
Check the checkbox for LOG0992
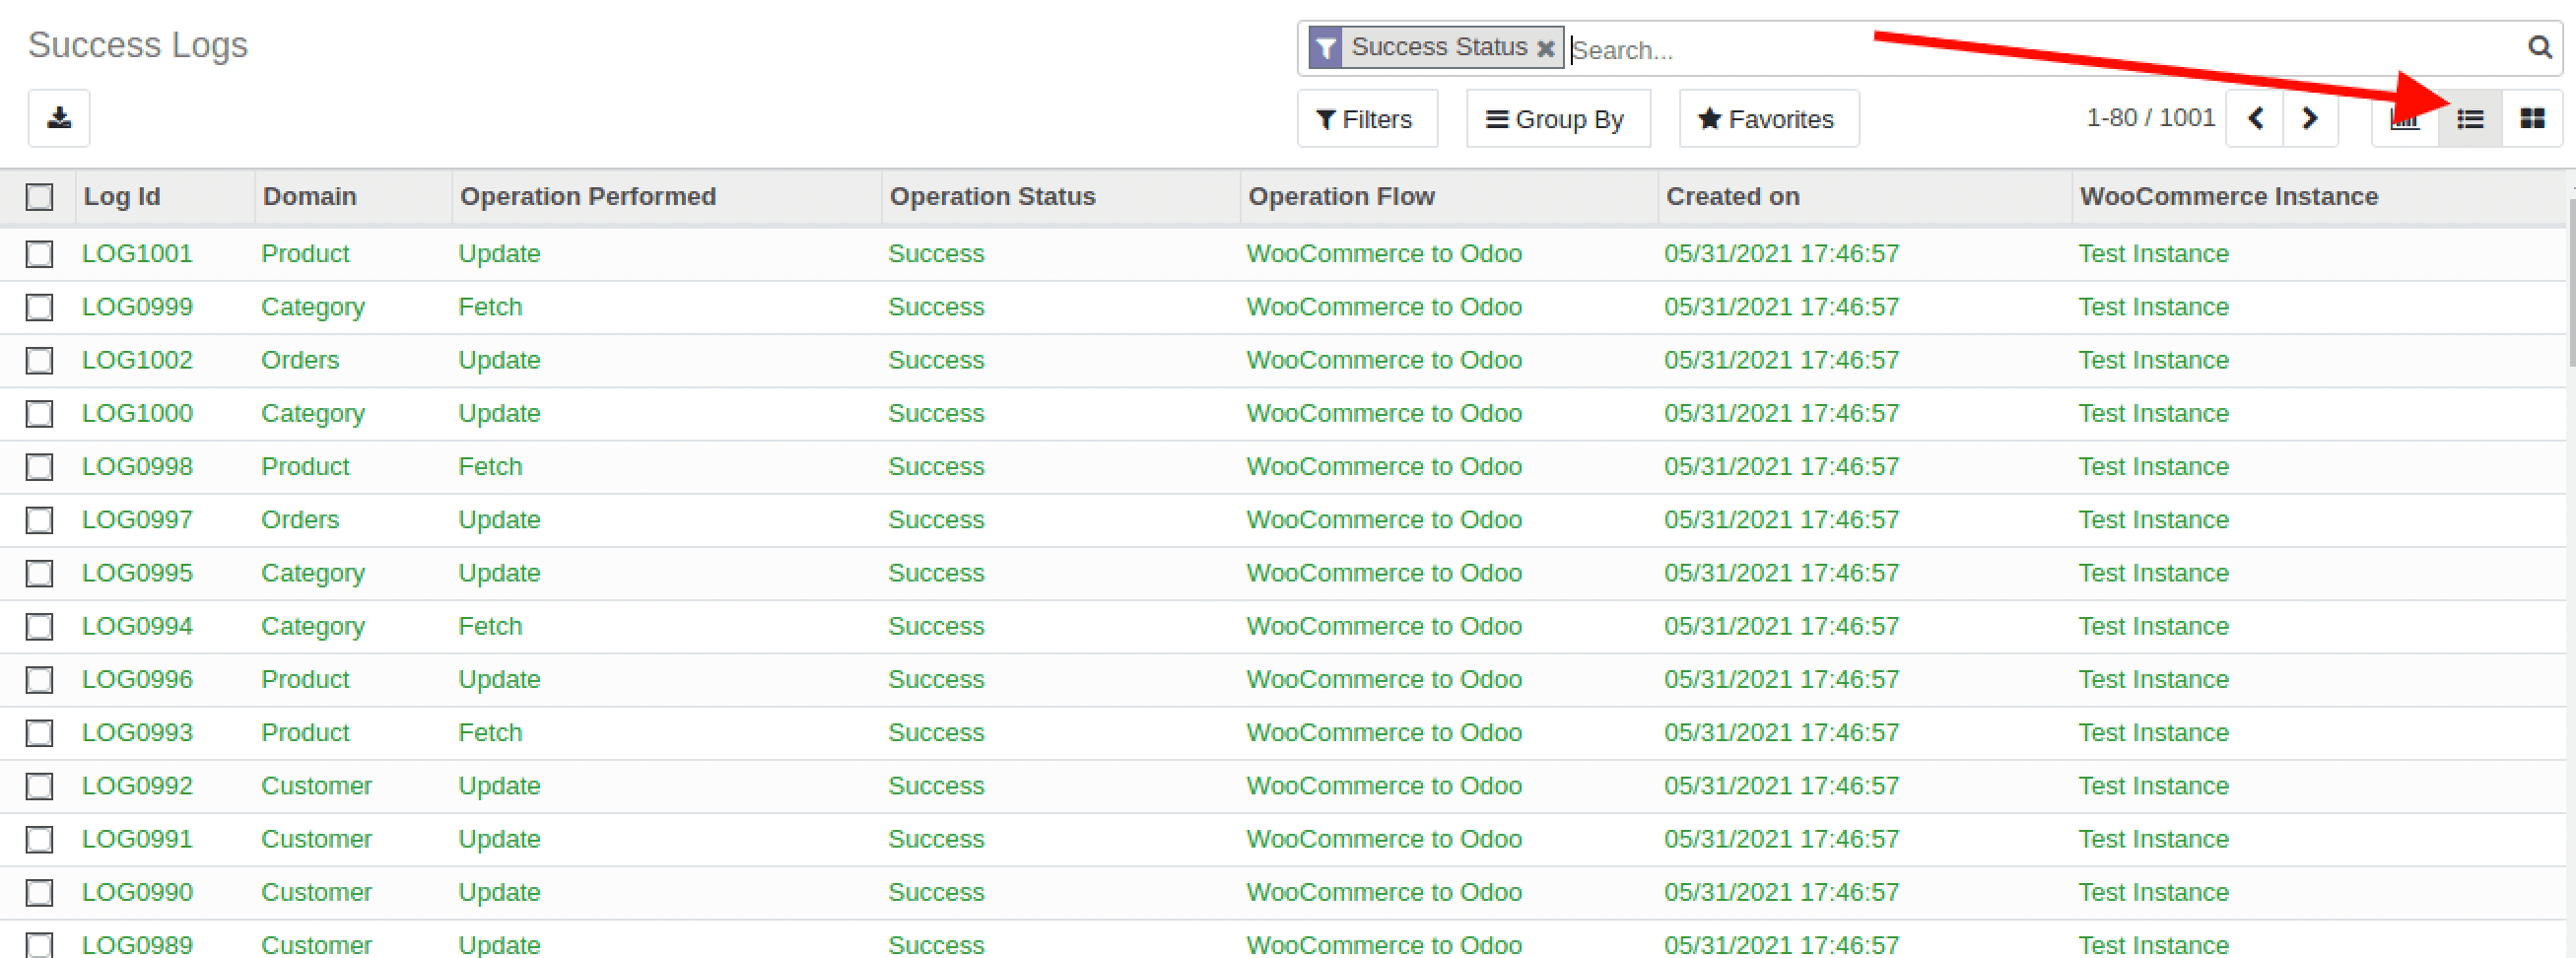pyautogui.click(x=39, y=786)
